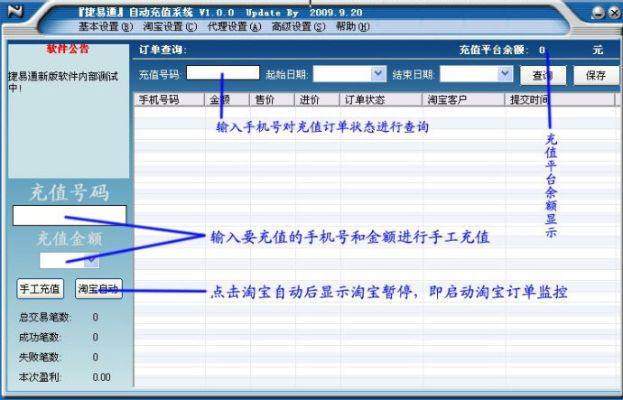Open the 充值金额 amount dropdown
Image resolution: width=623 pixels, height=400 pixels.
[x=92, y=260]
